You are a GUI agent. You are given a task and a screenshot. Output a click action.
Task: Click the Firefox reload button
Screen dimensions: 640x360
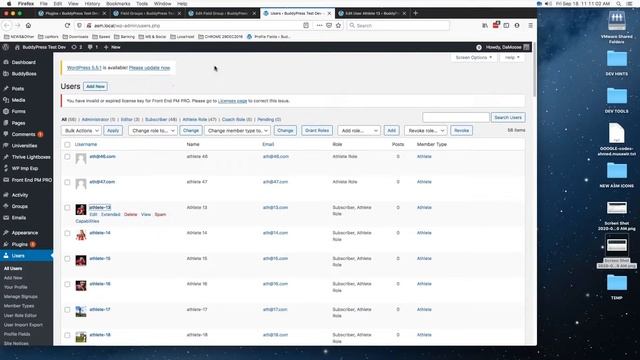67,25
